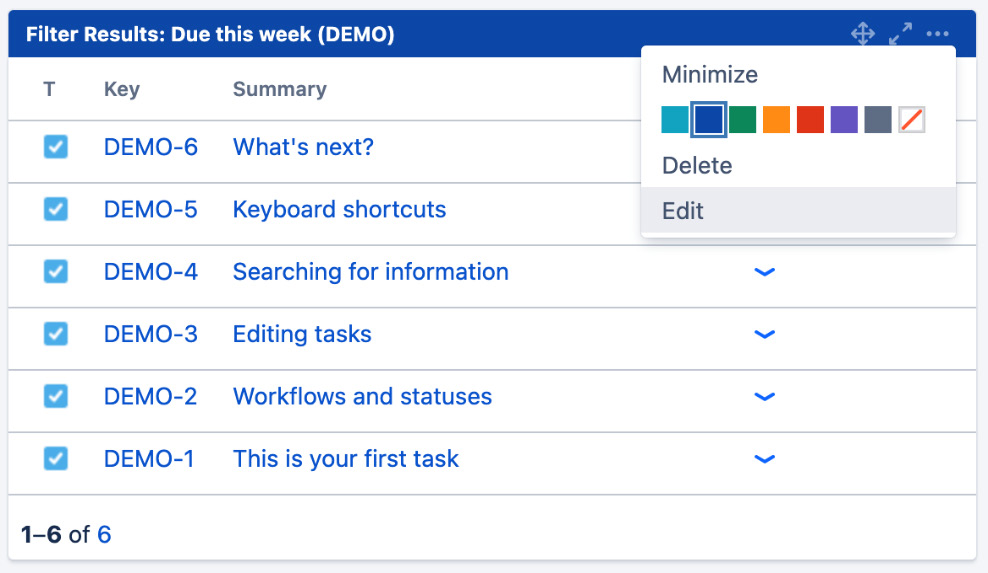Expand the chevron for Searching for information

coord(764,272)
